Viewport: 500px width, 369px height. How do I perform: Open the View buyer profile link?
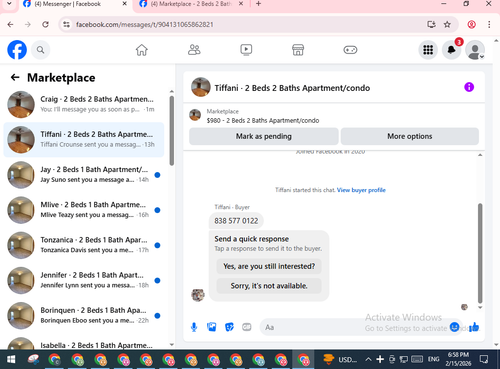[x=361, y=190]
